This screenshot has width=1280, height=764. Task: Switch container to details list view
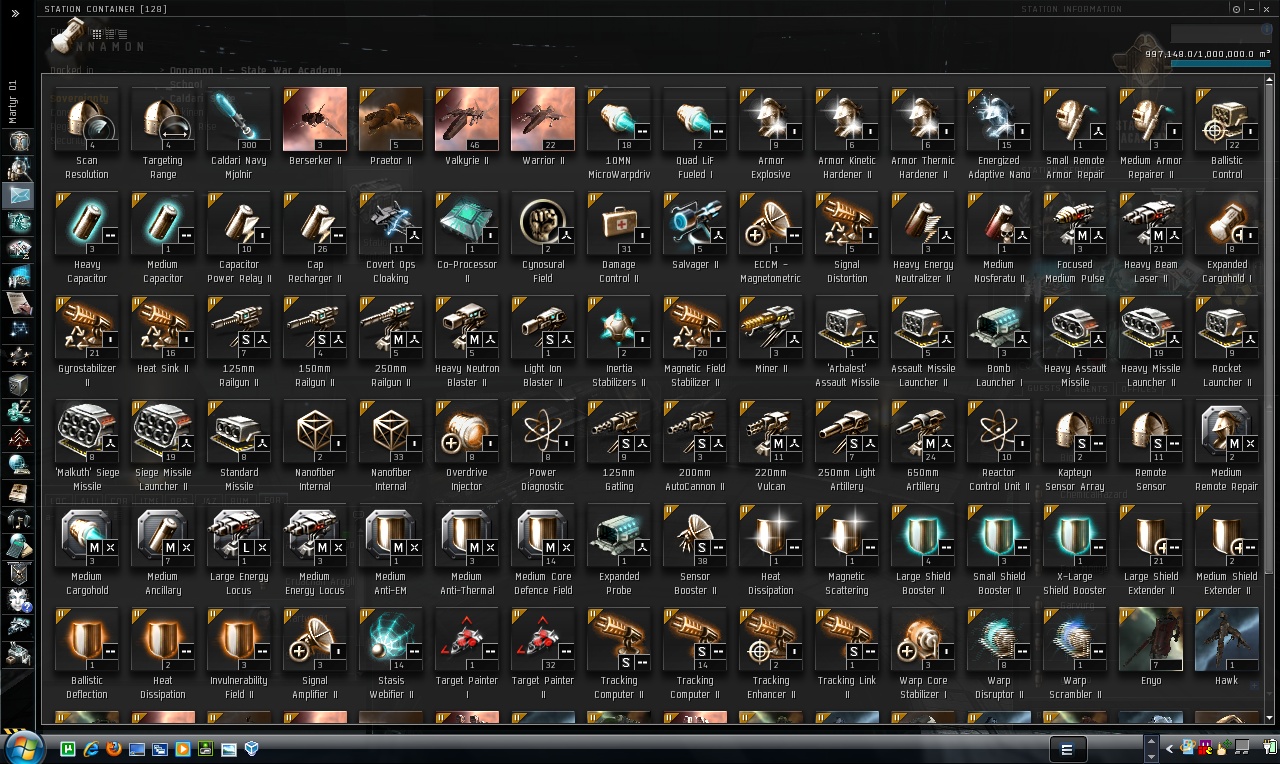pos(110,34)
